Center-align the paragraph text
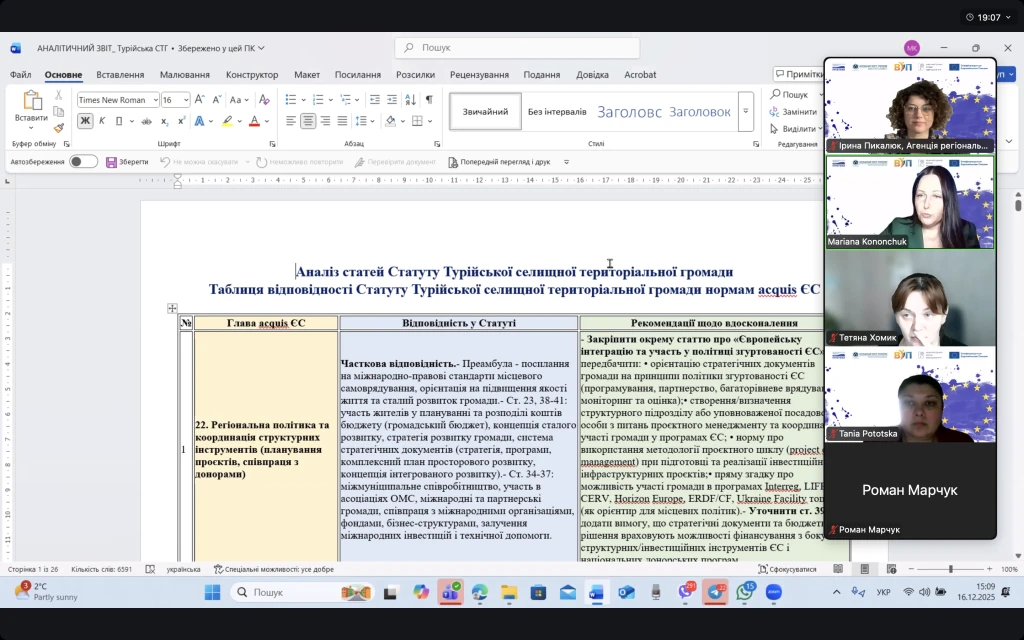The image size is (1024, 640). [308, 121]
